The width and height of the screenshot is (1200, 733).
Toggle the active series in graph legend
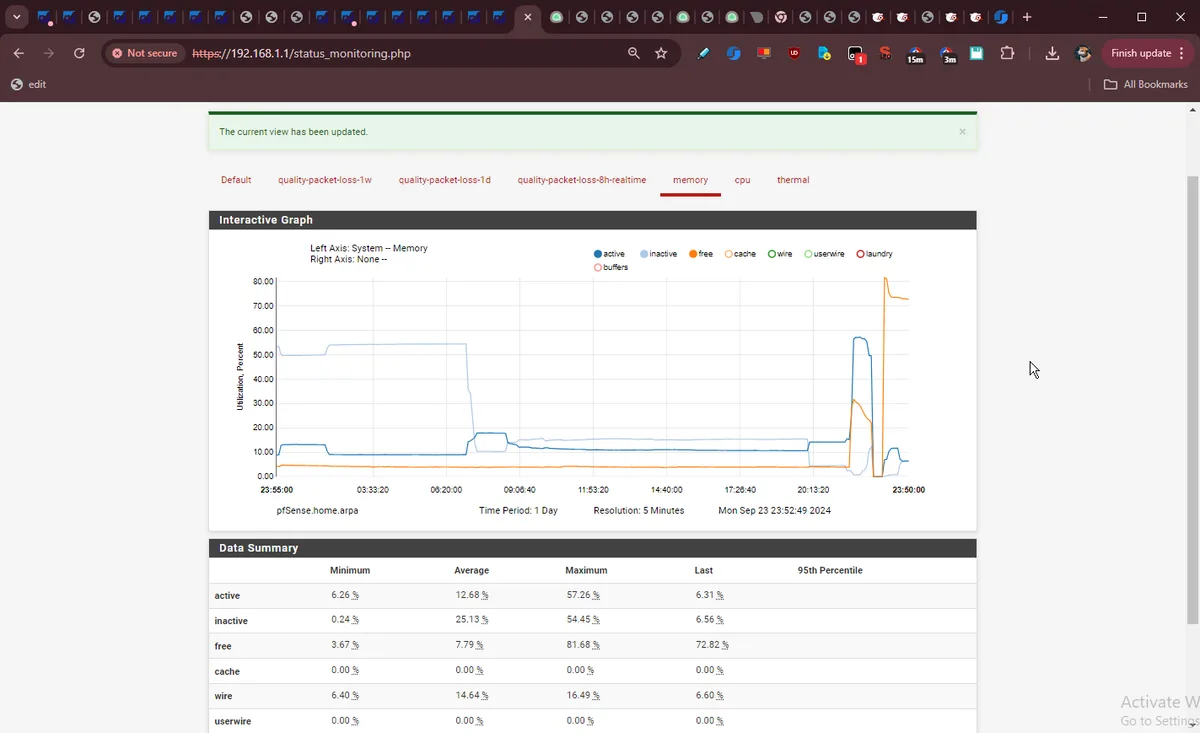point(609,254)
